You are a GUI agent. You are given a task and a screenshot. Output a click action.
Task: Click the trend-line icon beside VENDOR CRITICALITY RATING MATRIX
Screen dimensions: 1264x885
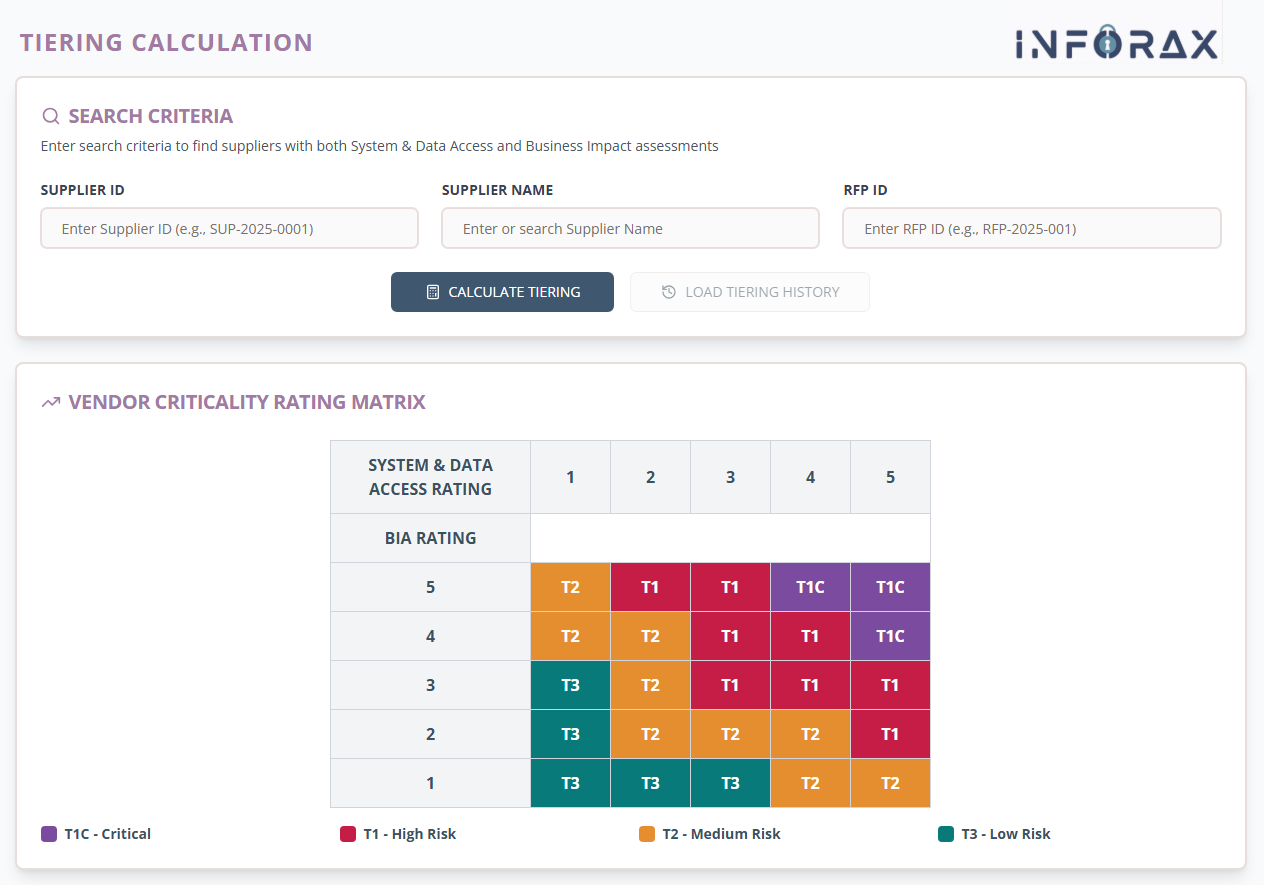pyautogui.click(x=51, y=401)
